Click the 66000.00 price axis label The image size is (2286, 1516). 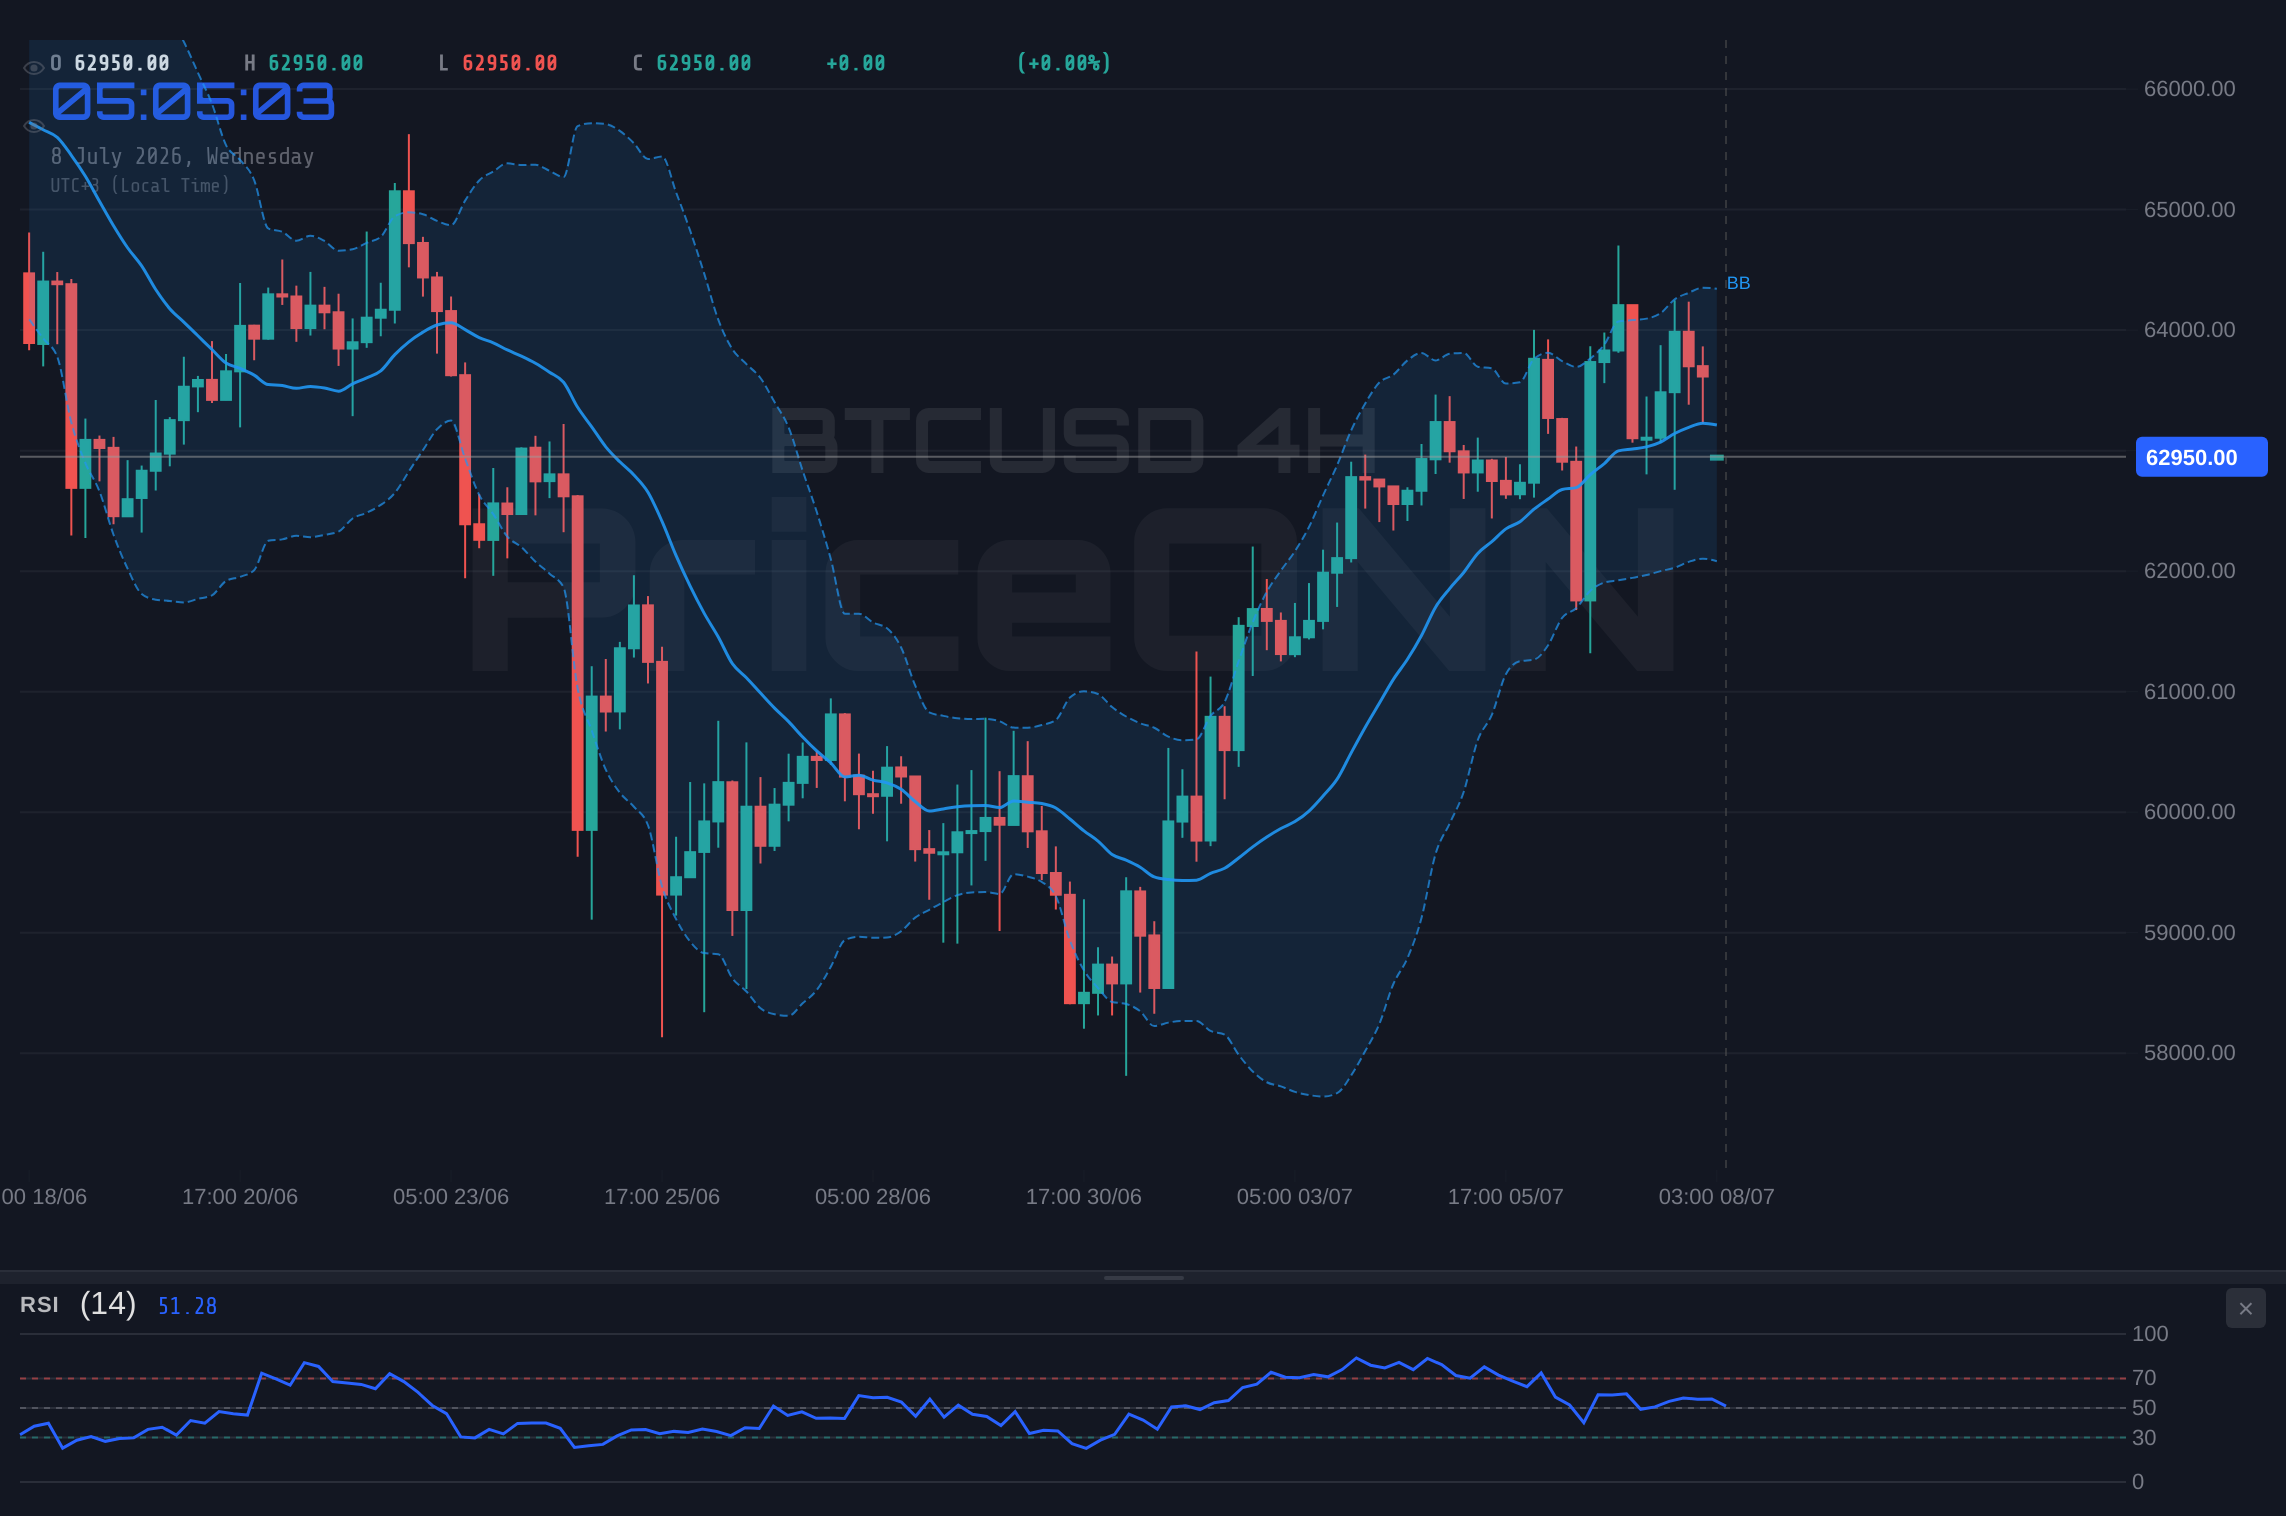coord(2189,89)
